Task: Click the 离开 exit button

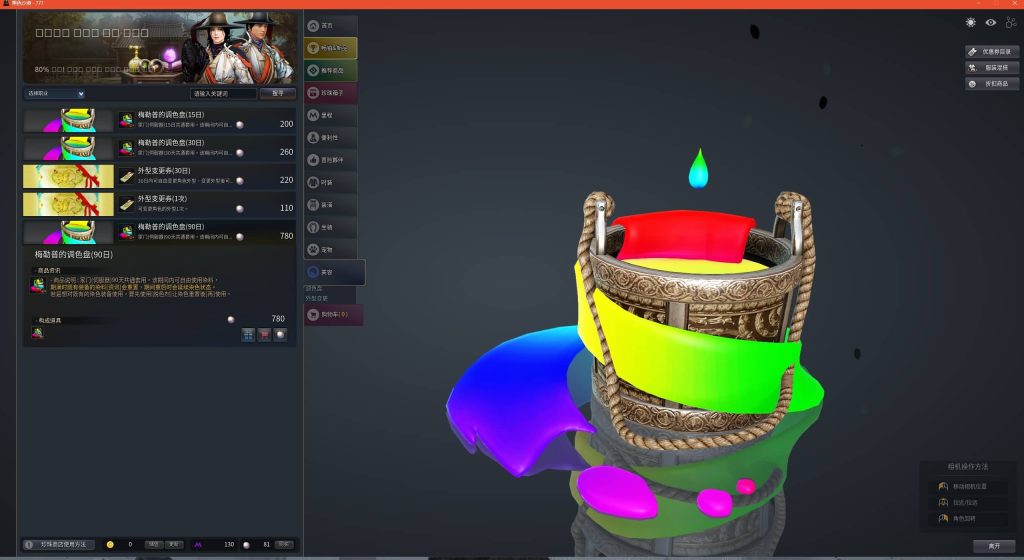Action: coord(993,546)
